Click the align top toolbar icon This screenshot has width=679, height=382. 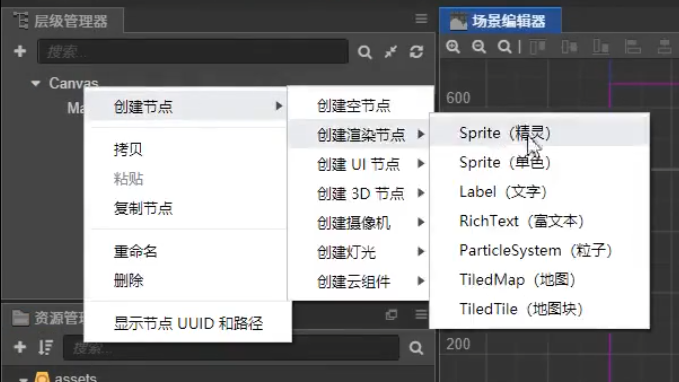pyautogui.click(x=537, y=46)
